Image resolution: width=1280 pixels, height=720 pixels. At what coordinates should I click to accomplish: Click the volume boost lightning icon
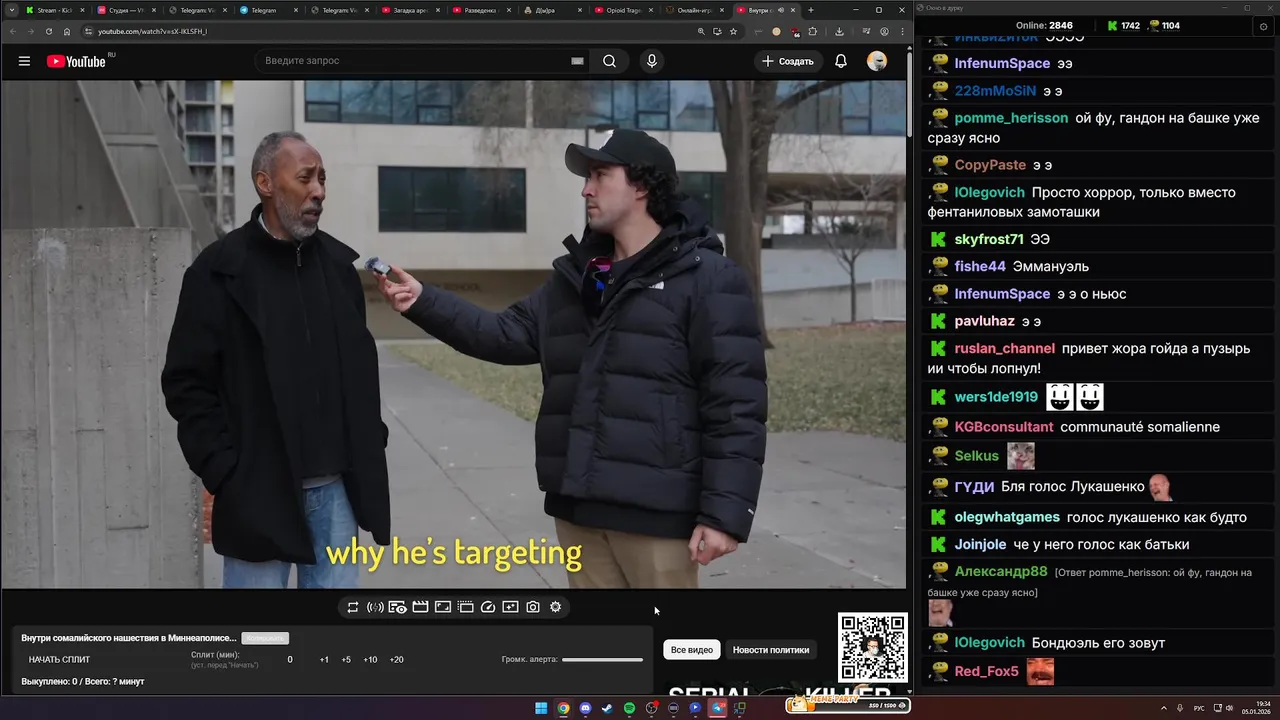[375, 607]
